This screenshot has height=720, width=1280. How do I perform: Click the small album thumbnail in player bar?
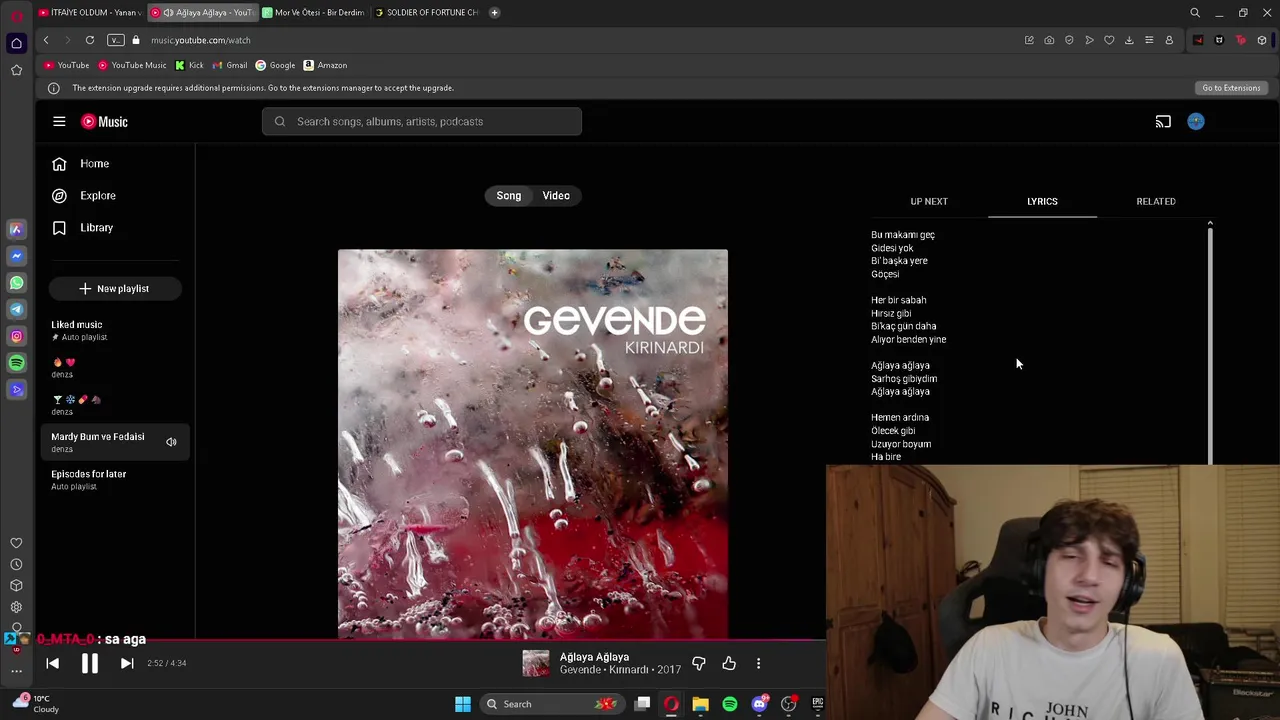pos(536,663)
